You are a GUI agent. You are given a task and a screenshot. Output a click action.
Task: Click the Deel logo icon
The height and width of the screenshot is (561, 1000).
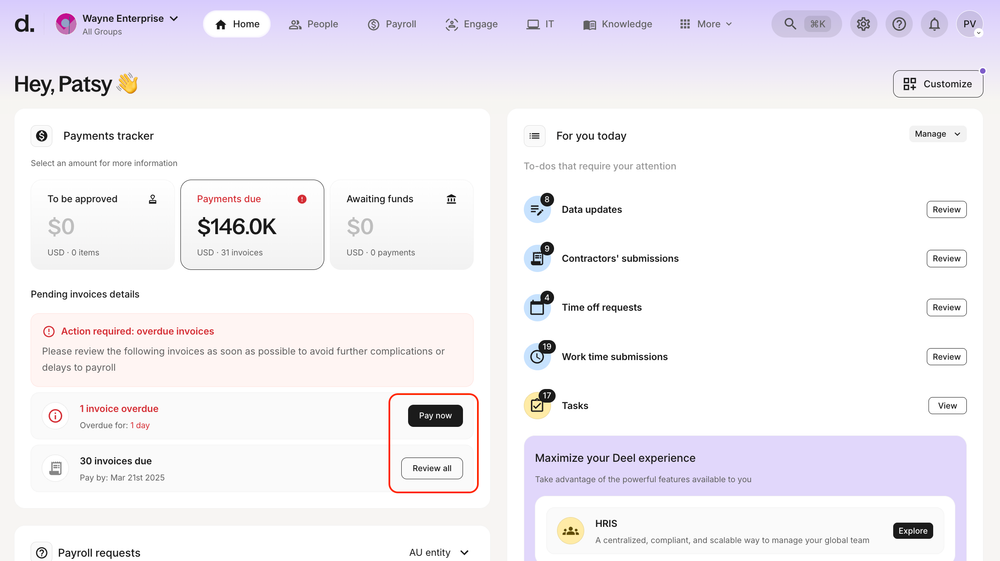pos(24,24)
